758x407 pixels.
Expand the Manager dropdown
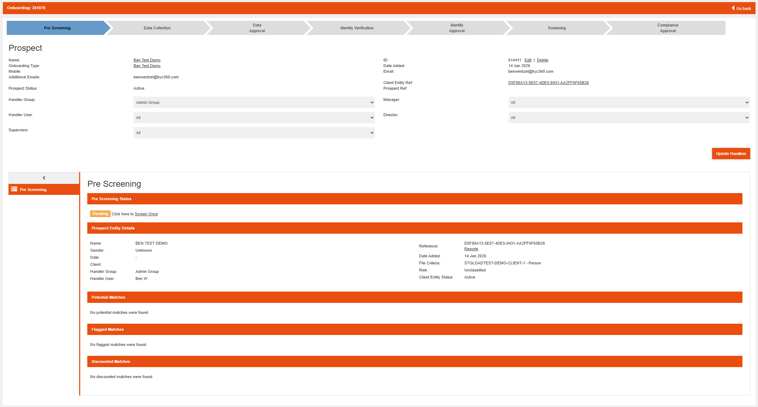point(628,102)
